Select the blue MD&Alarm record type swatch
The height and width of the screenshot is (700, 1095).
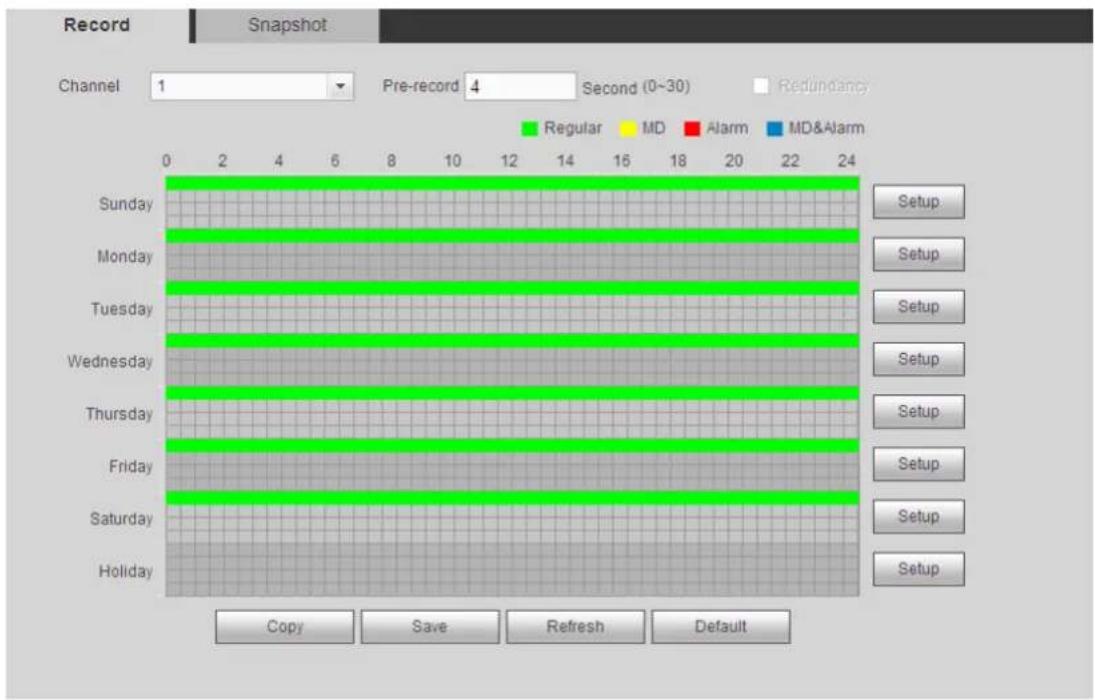tap(774, 129)
